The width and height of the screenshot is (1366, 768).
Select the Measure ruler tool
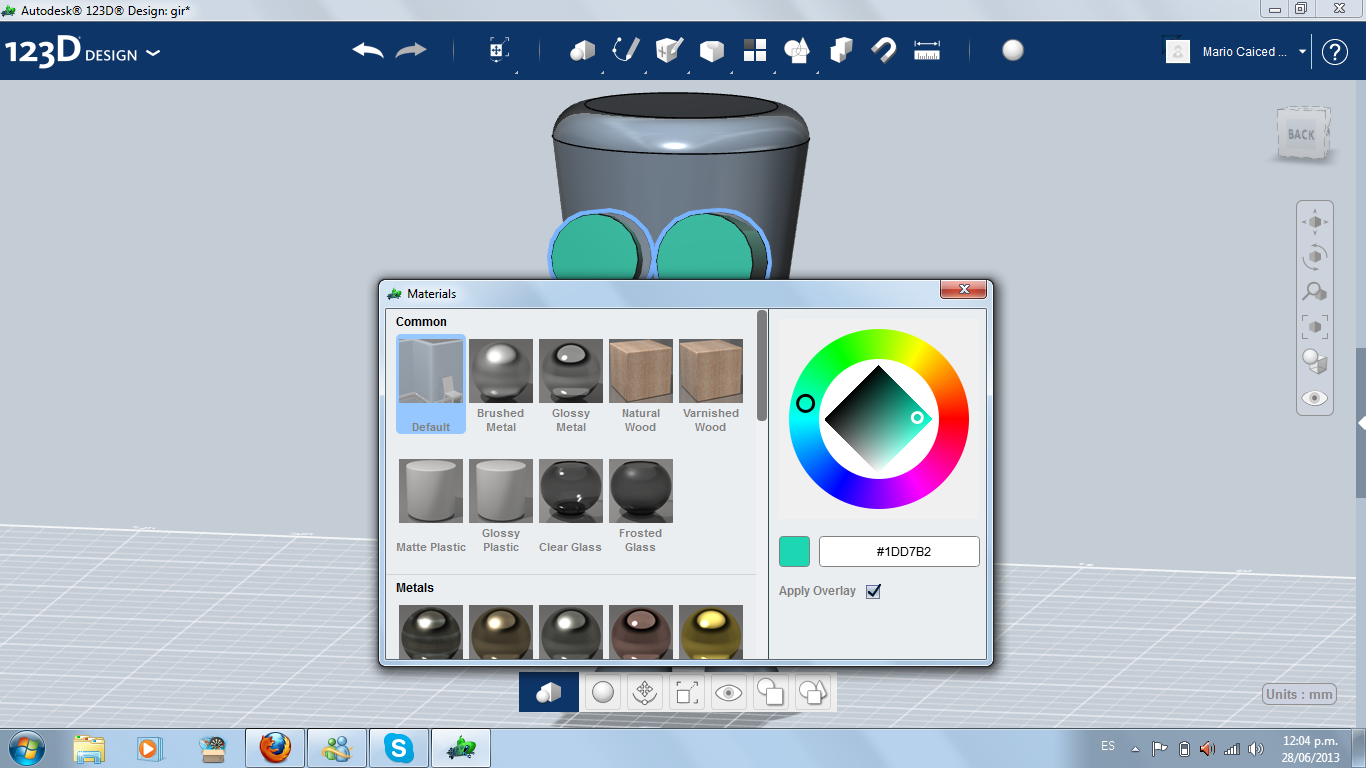click(x=927, y=50)
